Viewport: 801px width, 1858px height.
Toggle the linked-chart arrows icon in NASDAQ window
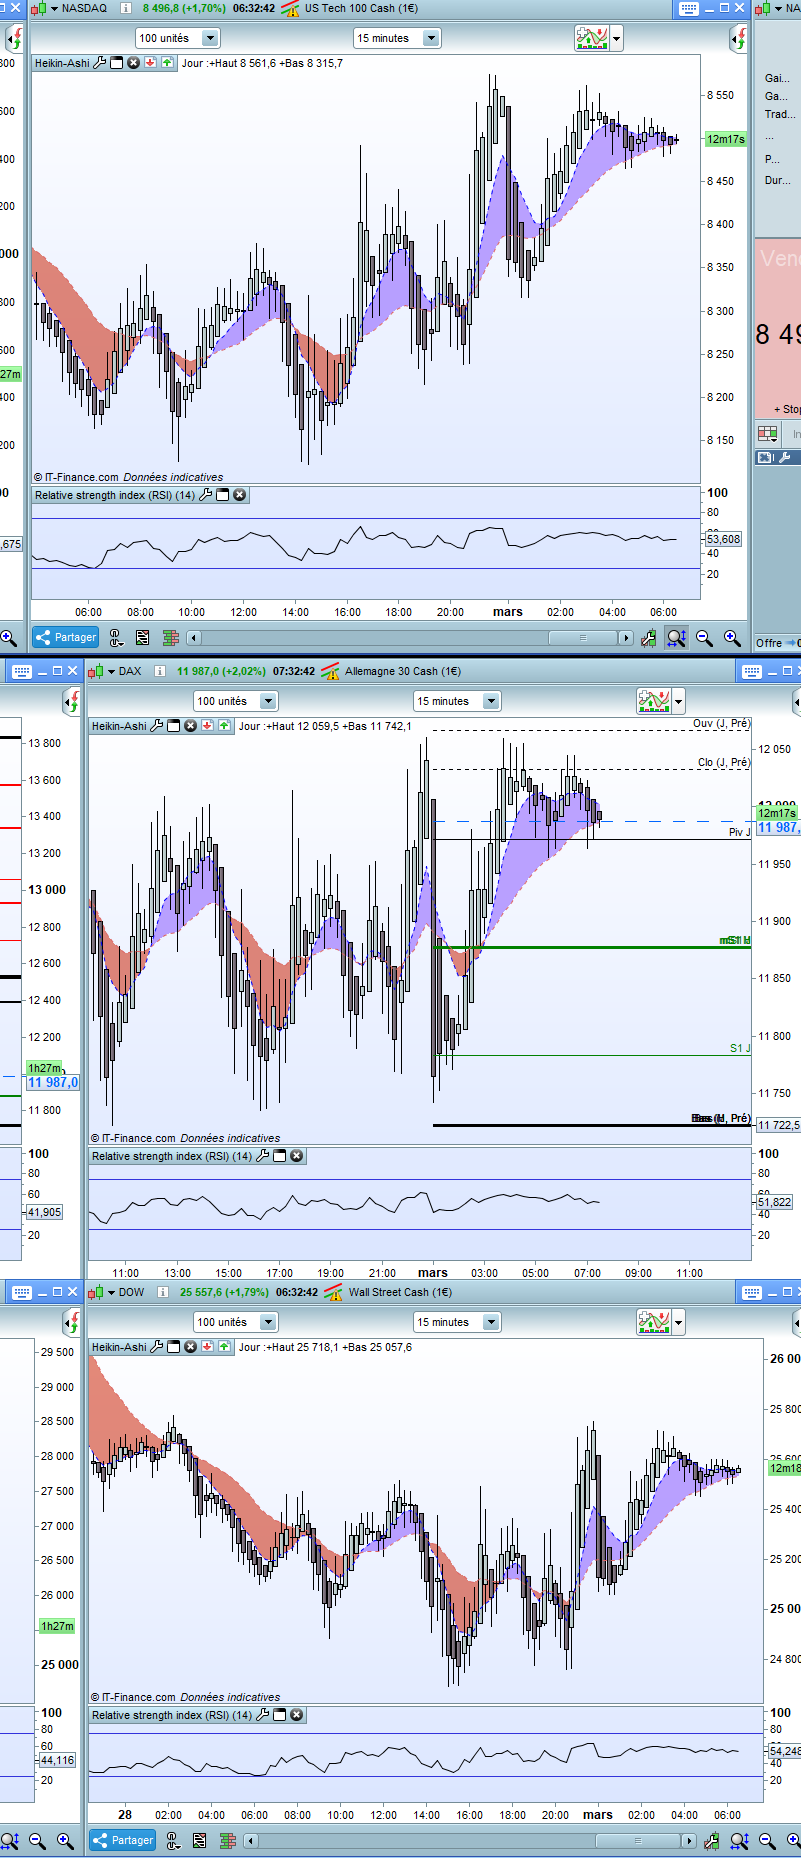pyautogui.click(x=739, y=39)
